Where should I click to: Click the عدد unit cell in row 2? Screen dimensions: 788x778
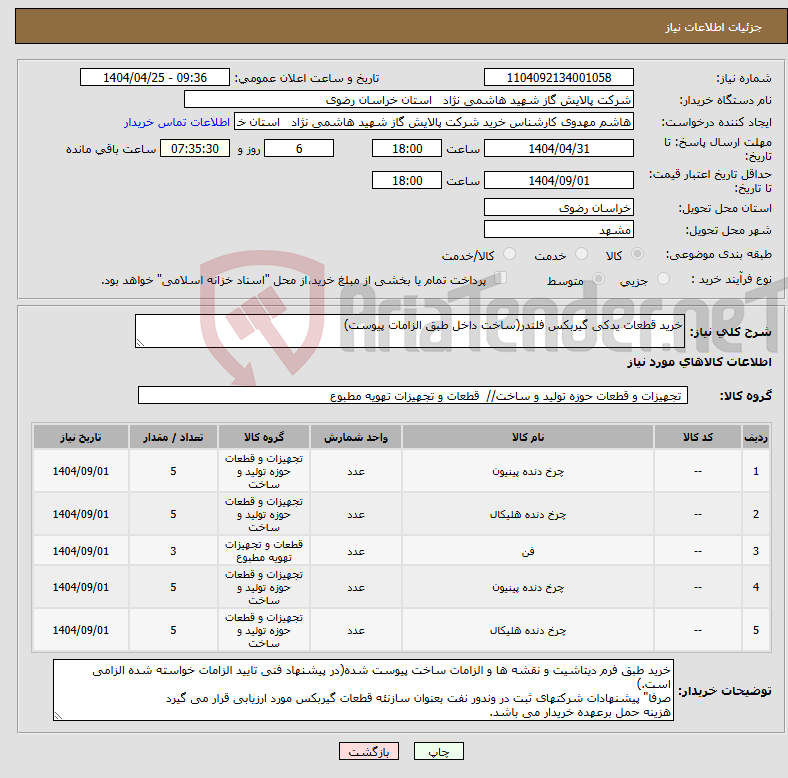(356, 514)
